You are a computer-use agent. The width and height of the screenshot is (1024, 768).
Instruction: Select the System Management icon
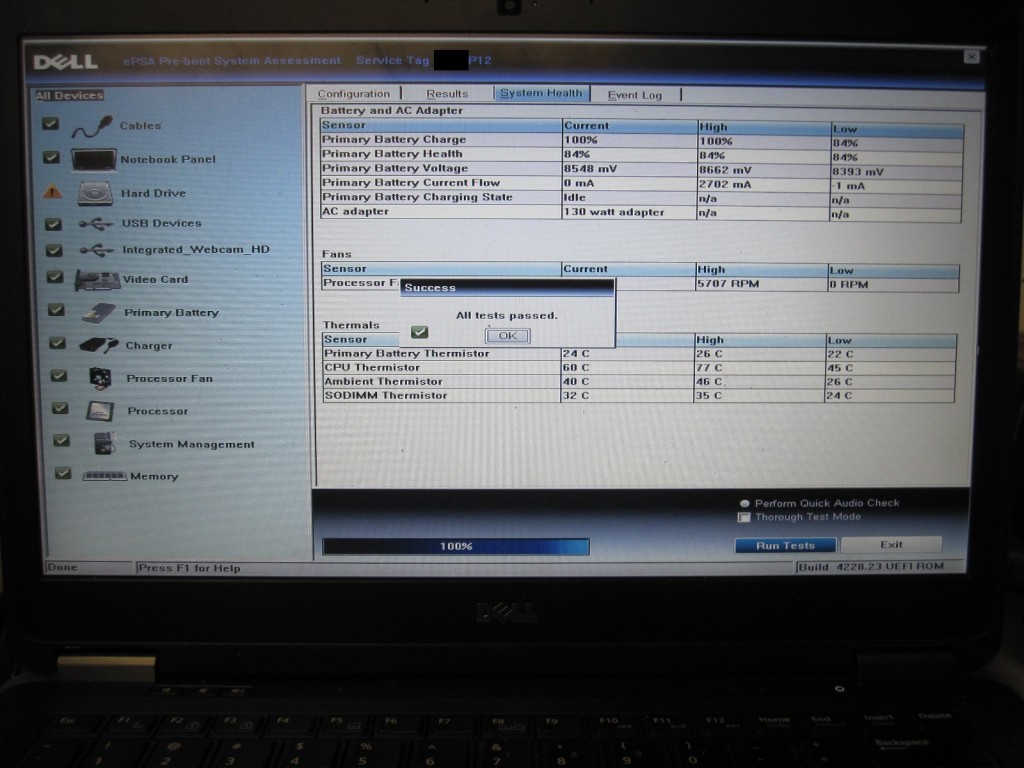click(104, 443)
